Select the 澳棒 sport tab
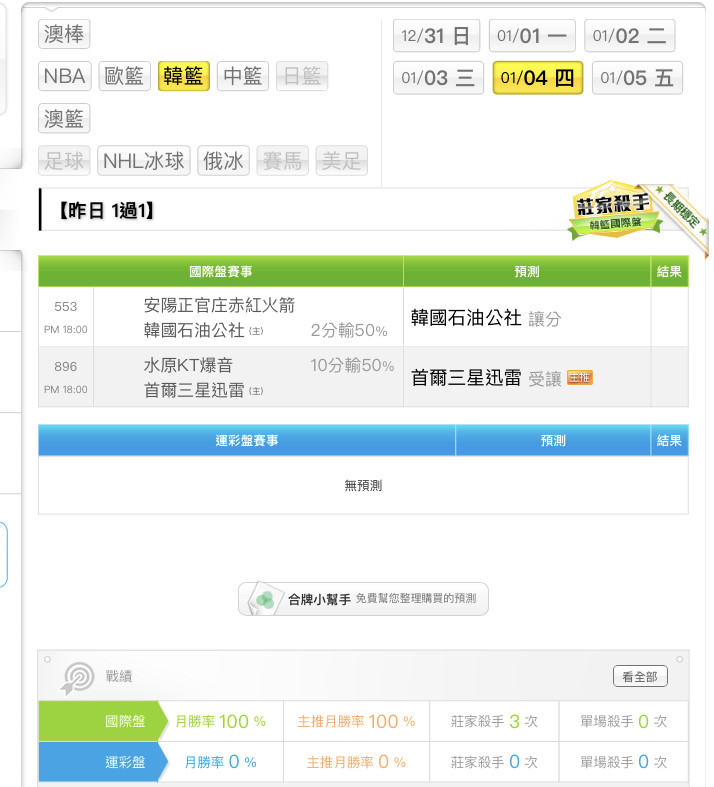This screenshot has width=714, height=787. (x=64, y=34)
